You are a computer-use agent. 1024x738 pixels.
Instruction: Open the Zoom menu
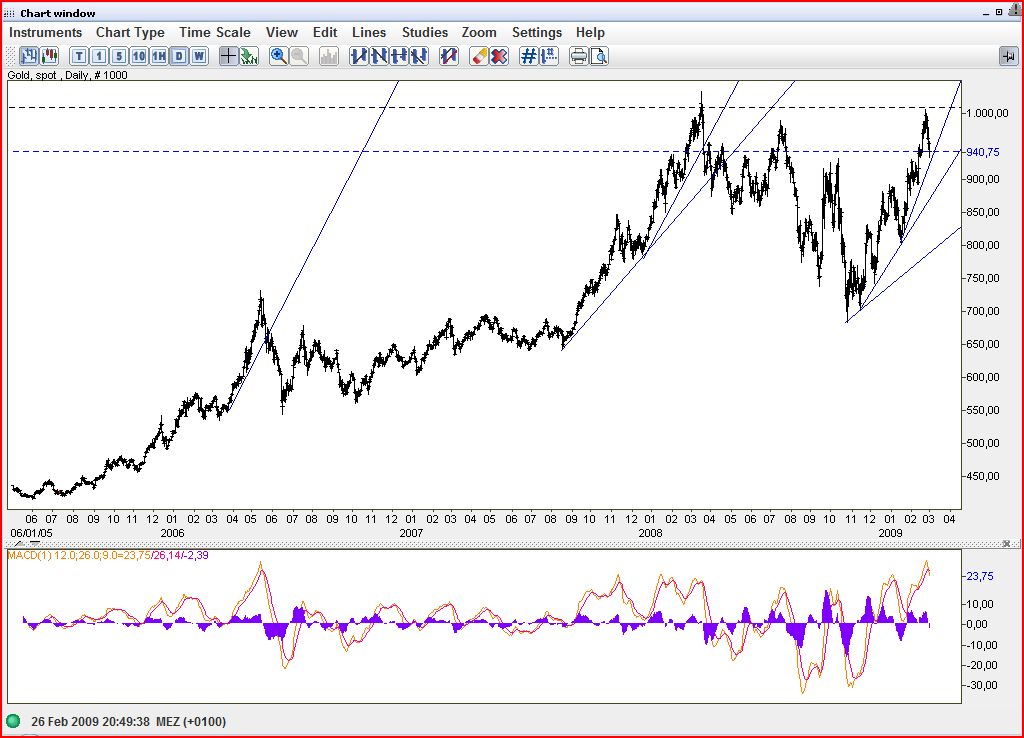pyautogui.click(x=479, y=33)
